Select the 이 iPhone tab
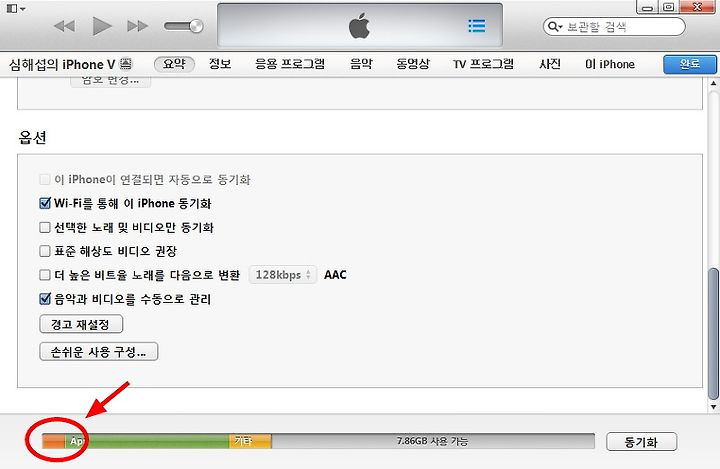 [610, 64]
